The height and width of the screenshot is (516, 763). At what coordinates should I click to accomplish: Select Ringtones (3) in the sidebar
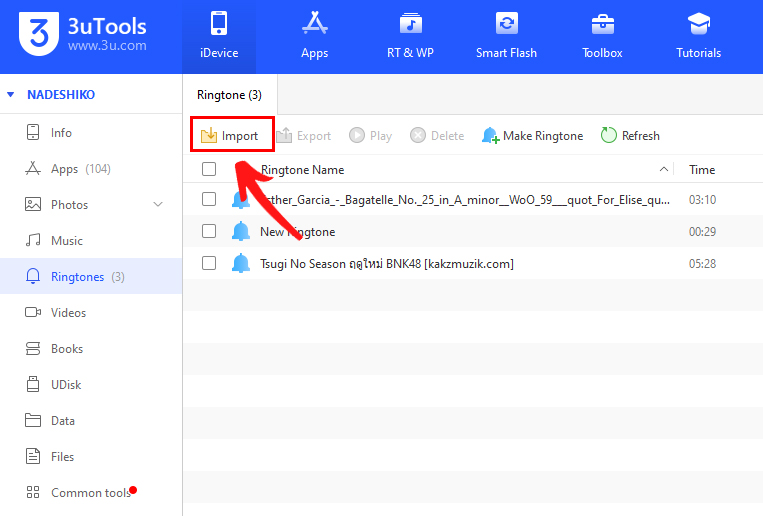(x=91, y=276)
